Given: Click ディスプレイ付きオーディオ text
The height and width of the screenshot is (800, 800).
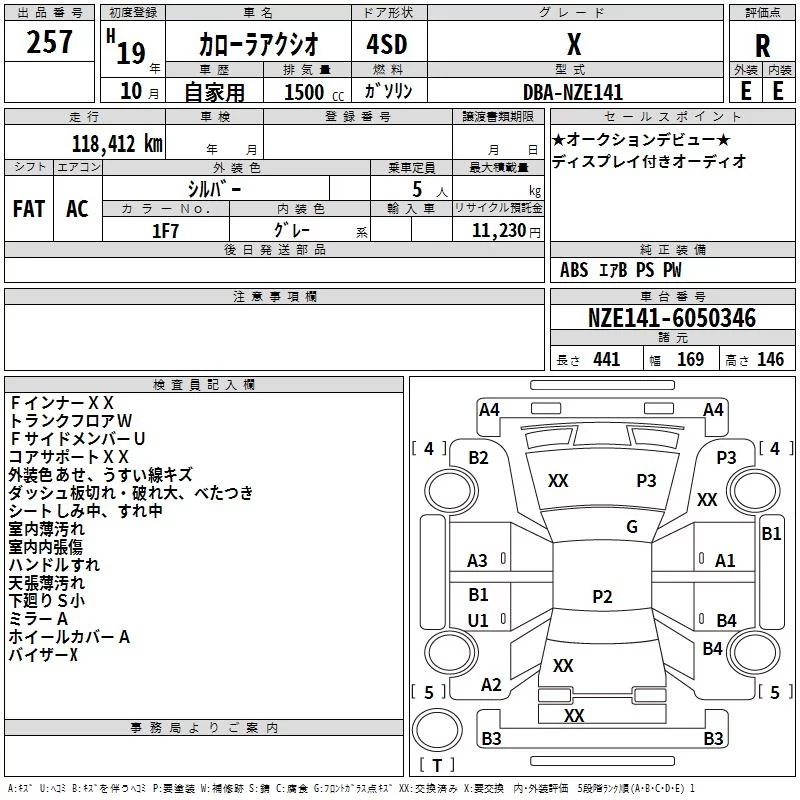Looking at the screenshot, I should [649, 161].
